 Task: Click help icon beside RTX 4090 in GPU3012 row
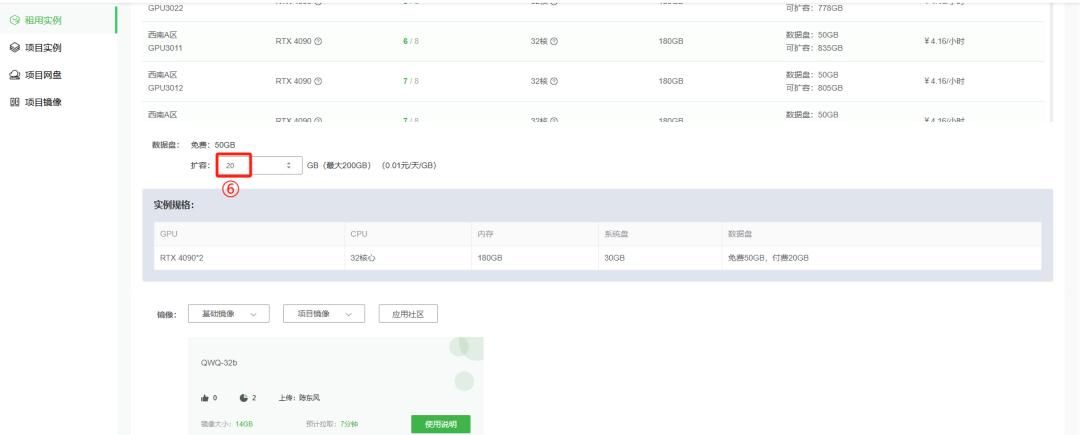318,81
